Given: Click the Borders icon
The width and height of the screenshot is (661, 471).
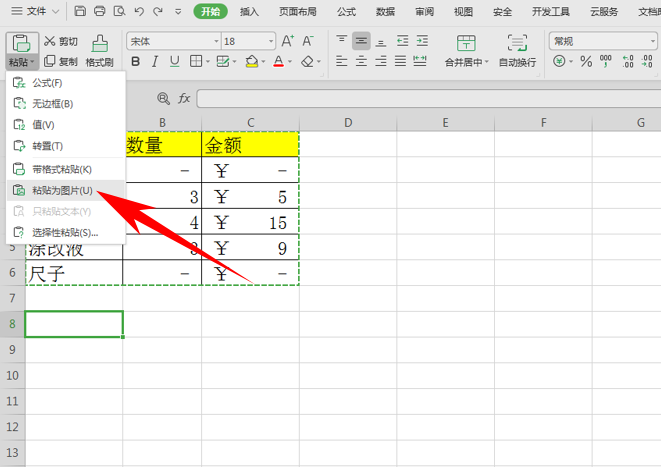Looking at the screenshot, I should tap(196, 62).
